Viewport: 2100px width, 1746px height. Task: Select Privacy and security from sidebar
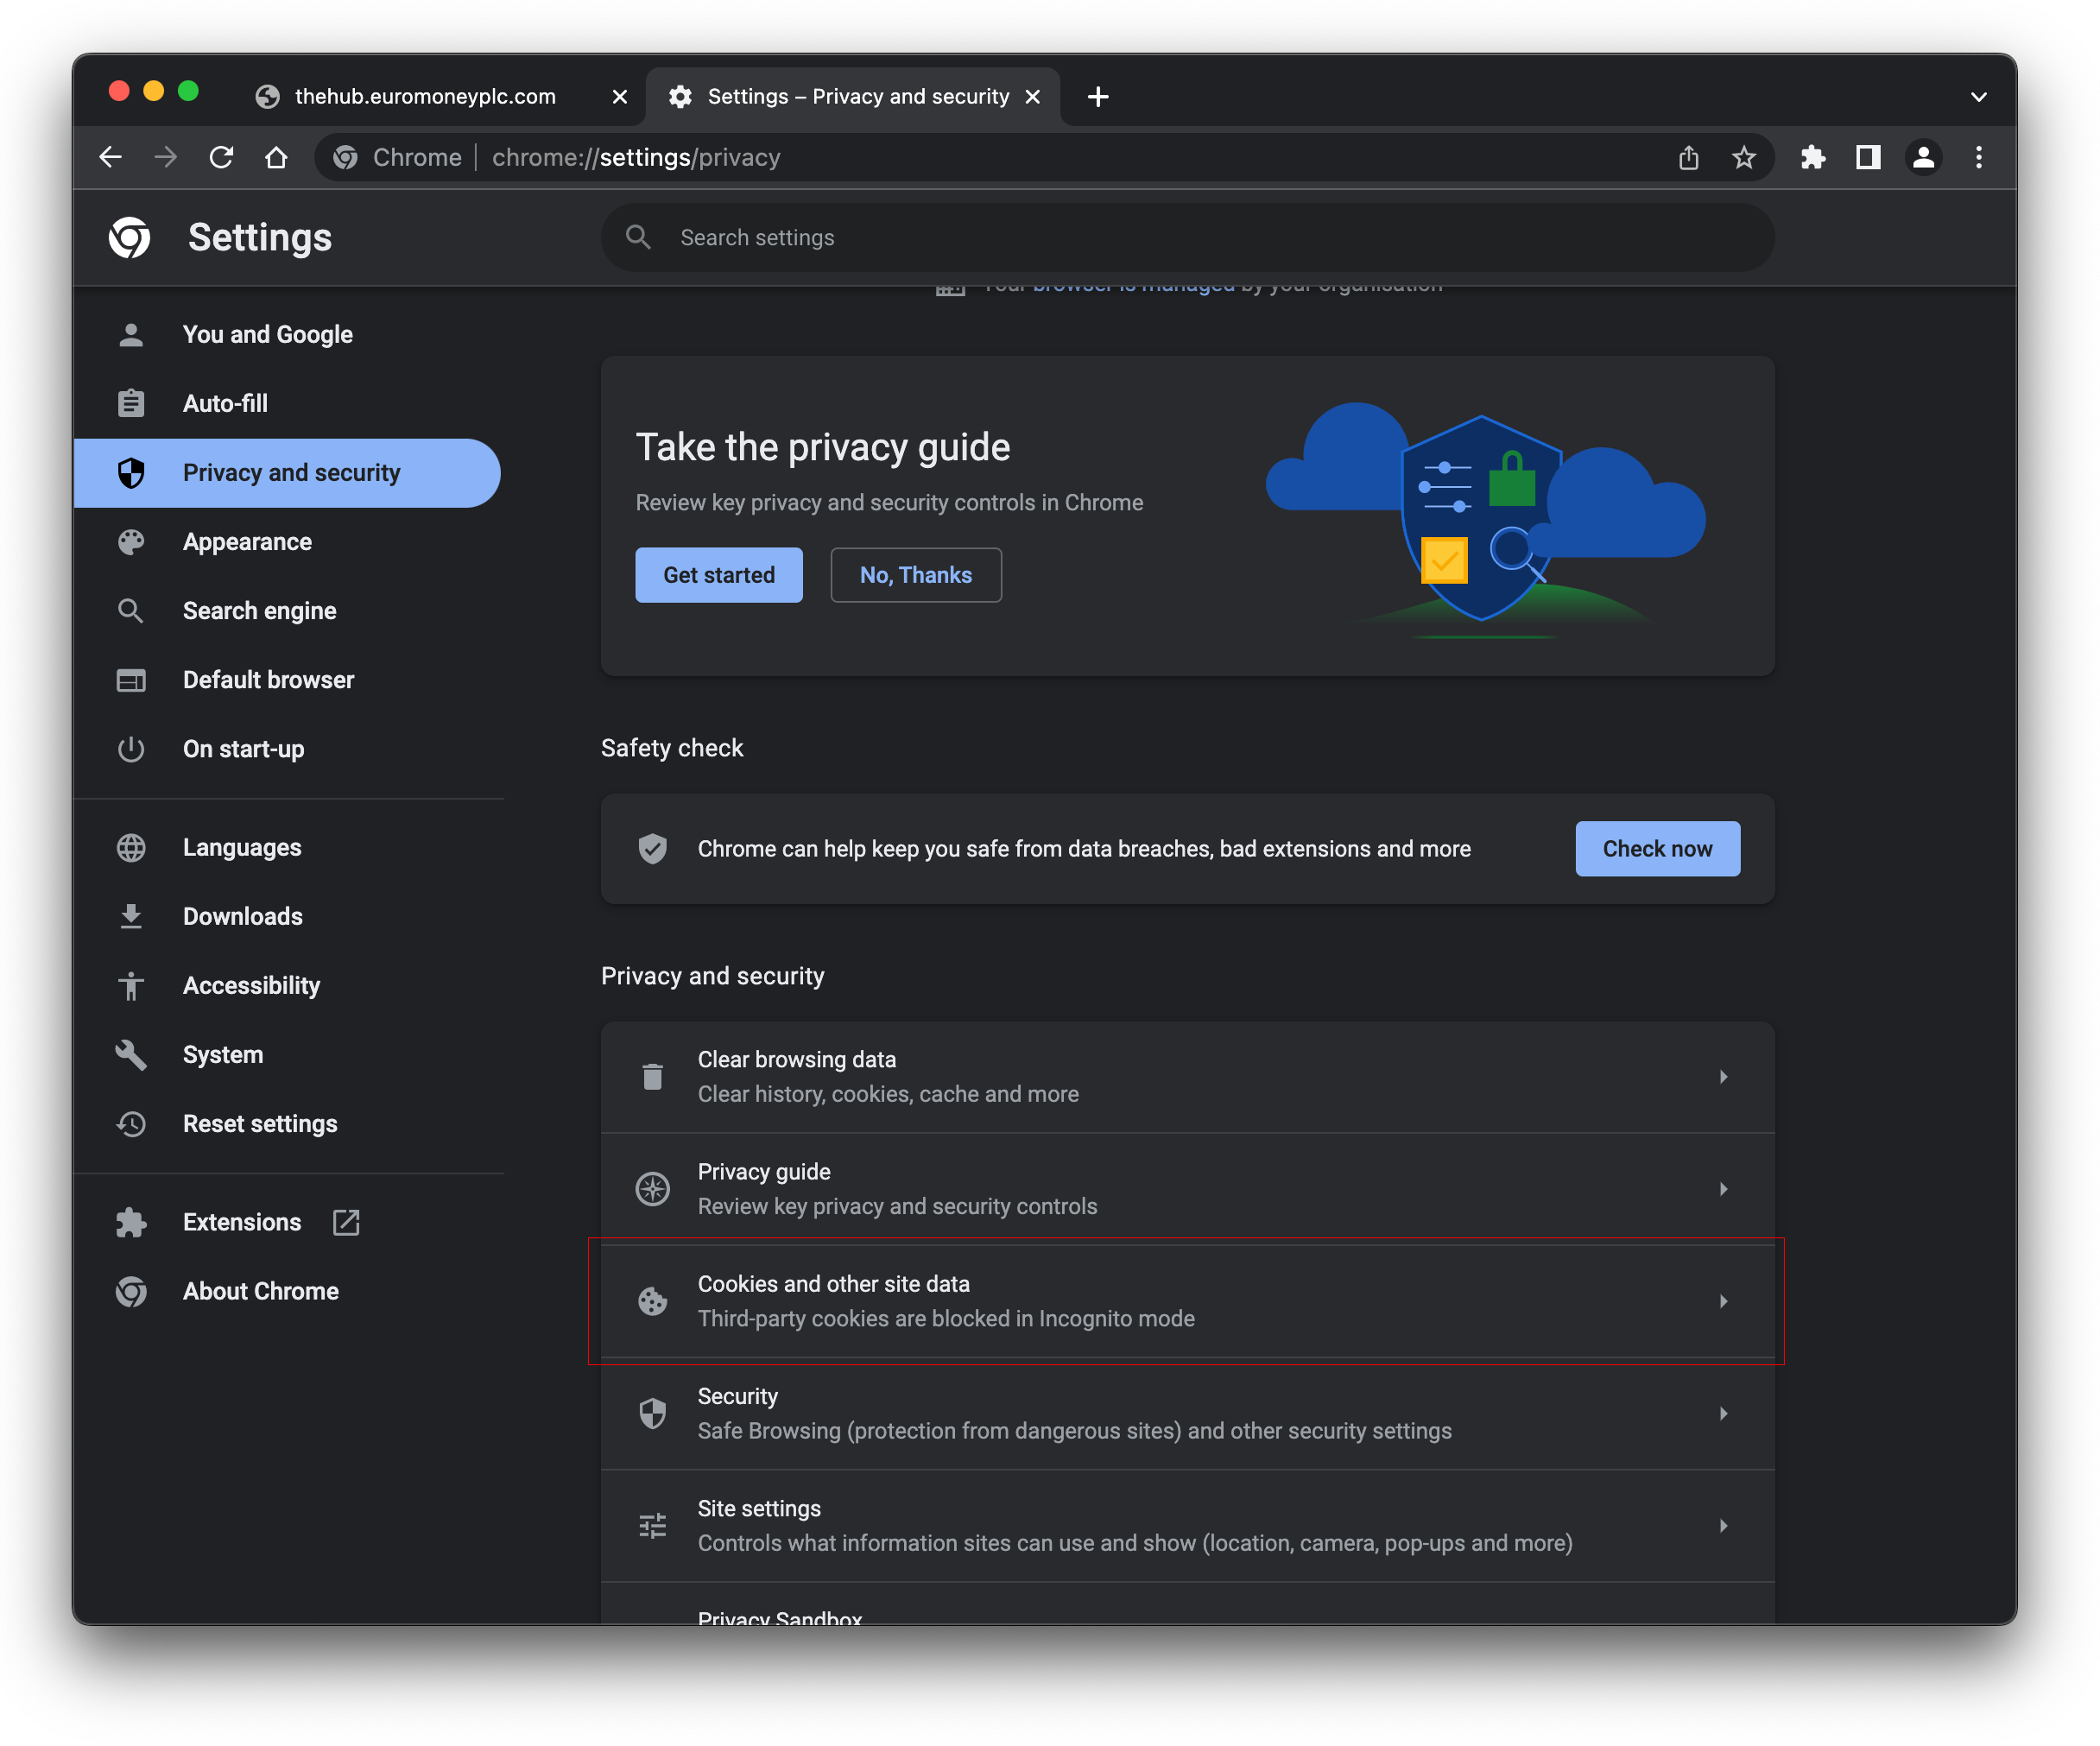(x=289, y=471)
